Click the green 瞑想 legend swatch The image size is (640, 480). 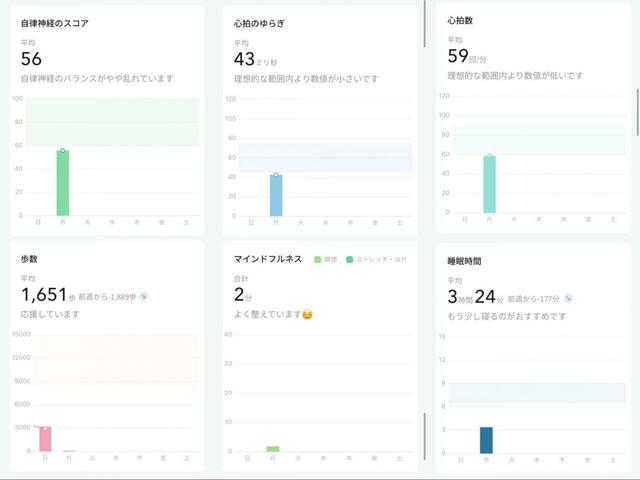click(x=318, y=259)
